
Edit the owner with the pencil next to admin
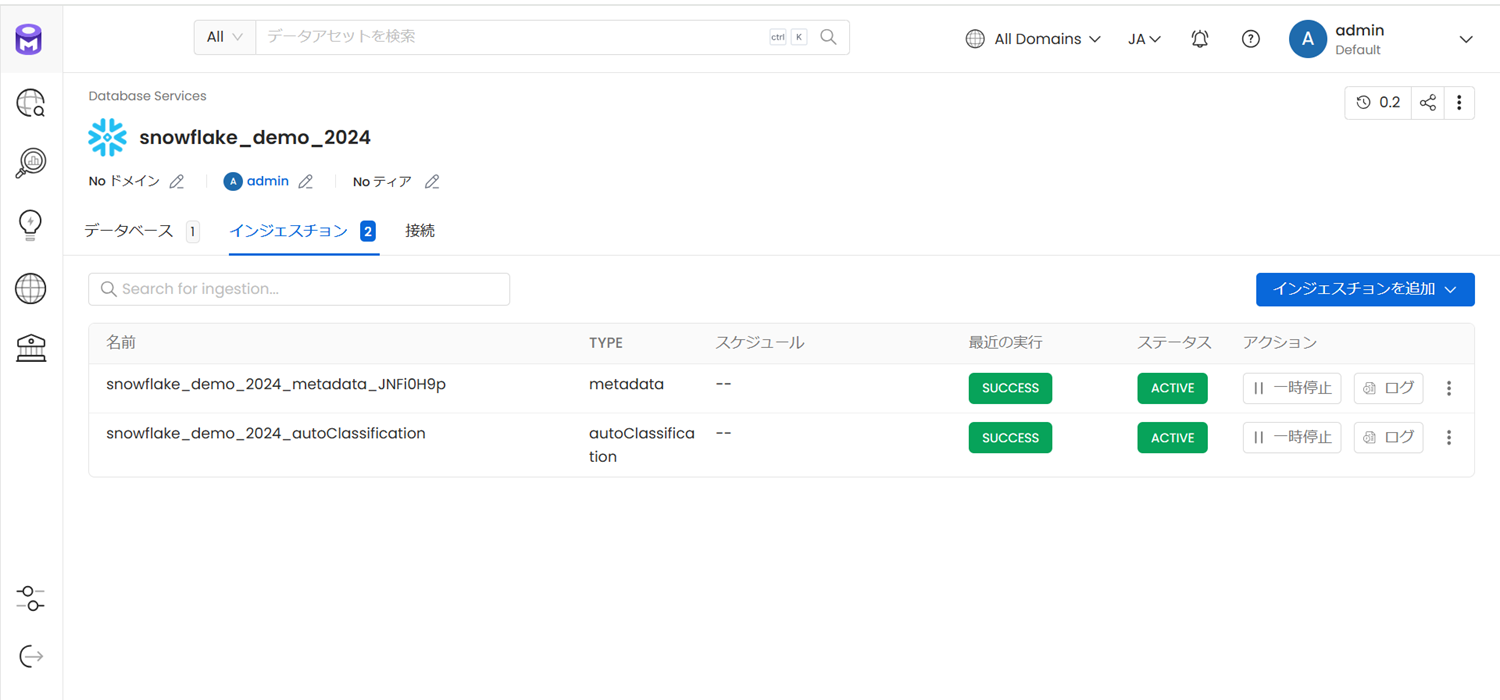click(x=306, y=182)
